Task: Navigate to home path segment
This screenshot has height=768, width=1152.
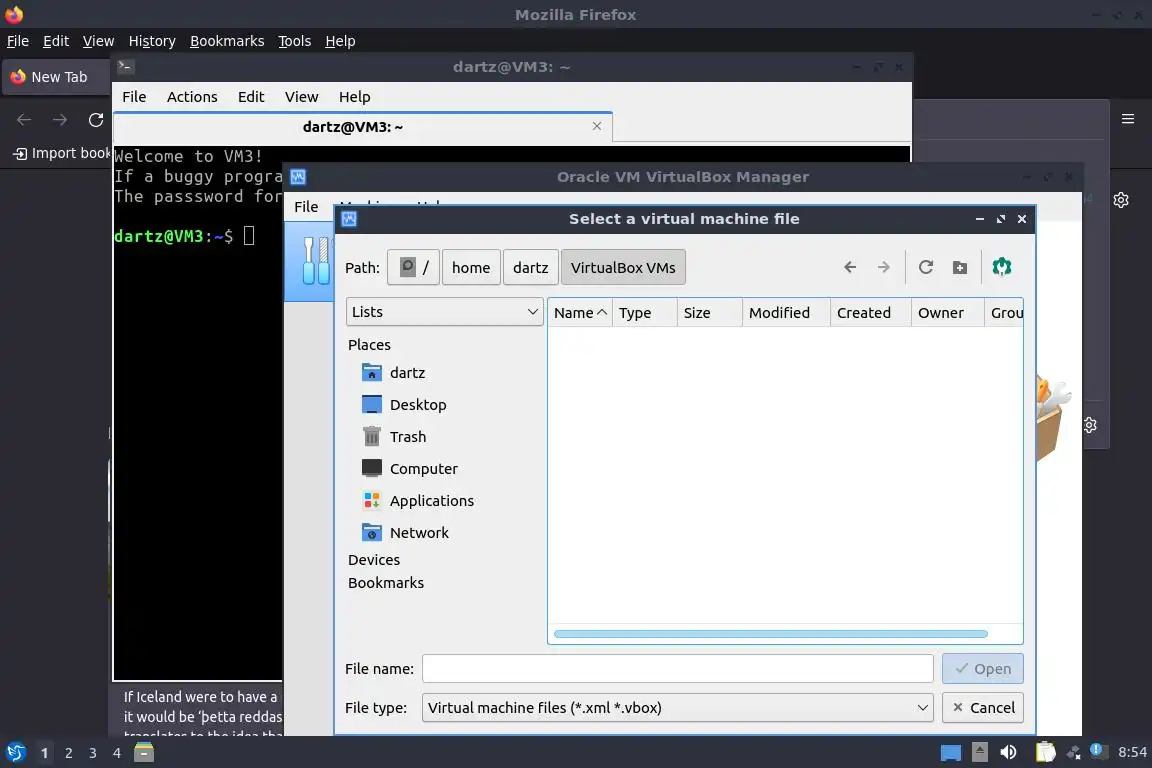Action: coord(471,268)
